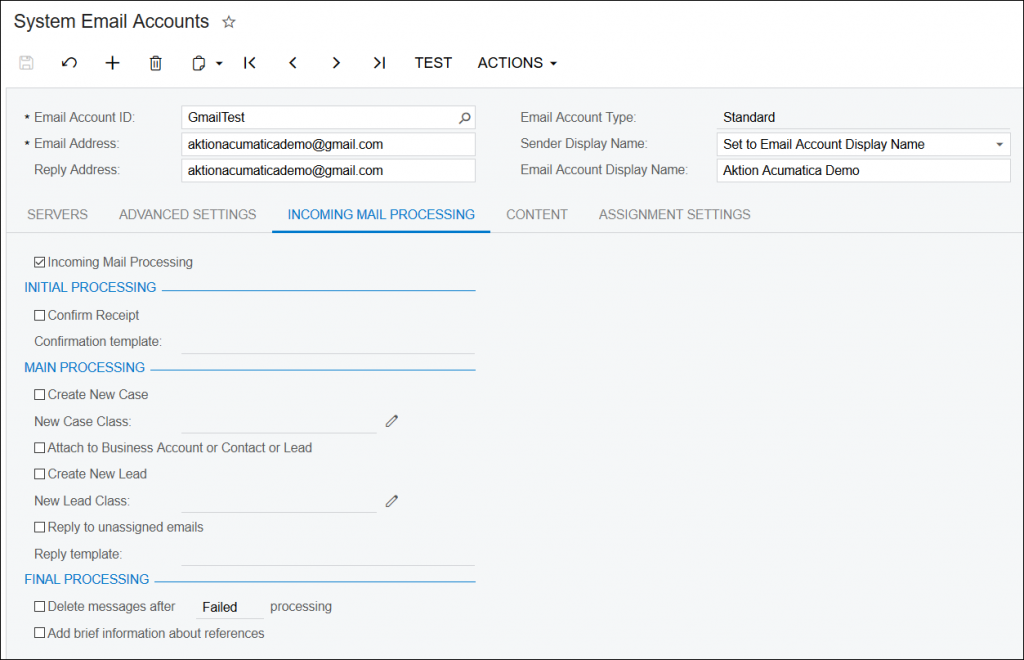Viewport: 1024px width, 660px height.
Task: Click New Lead Class field
Action: point(279,501)
